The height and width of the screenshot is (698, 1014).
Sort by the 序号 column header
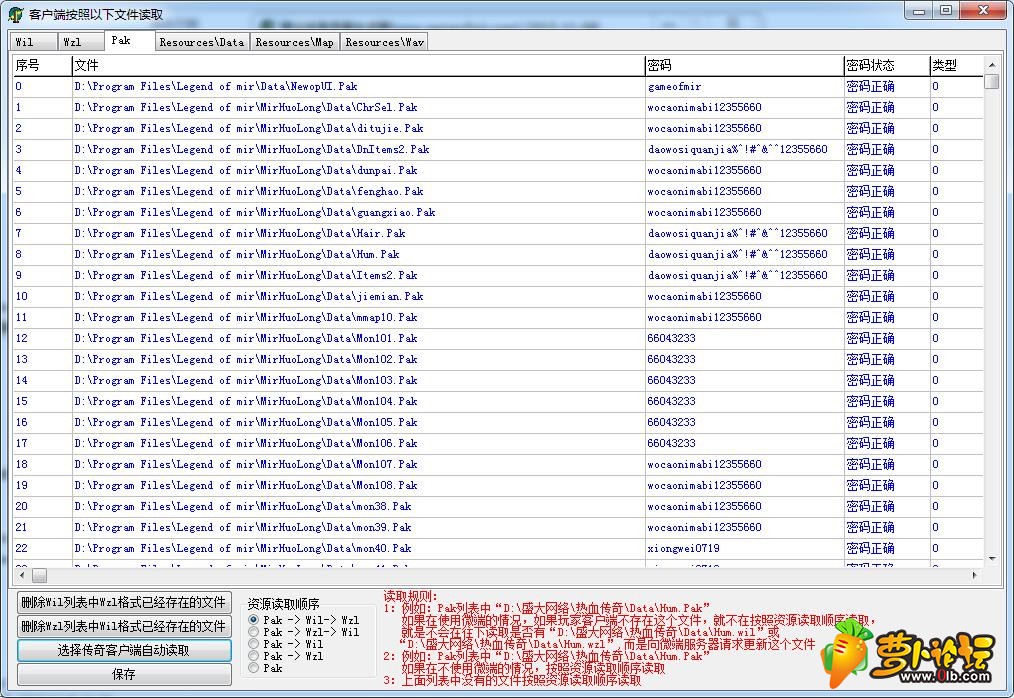coord(42,65)
